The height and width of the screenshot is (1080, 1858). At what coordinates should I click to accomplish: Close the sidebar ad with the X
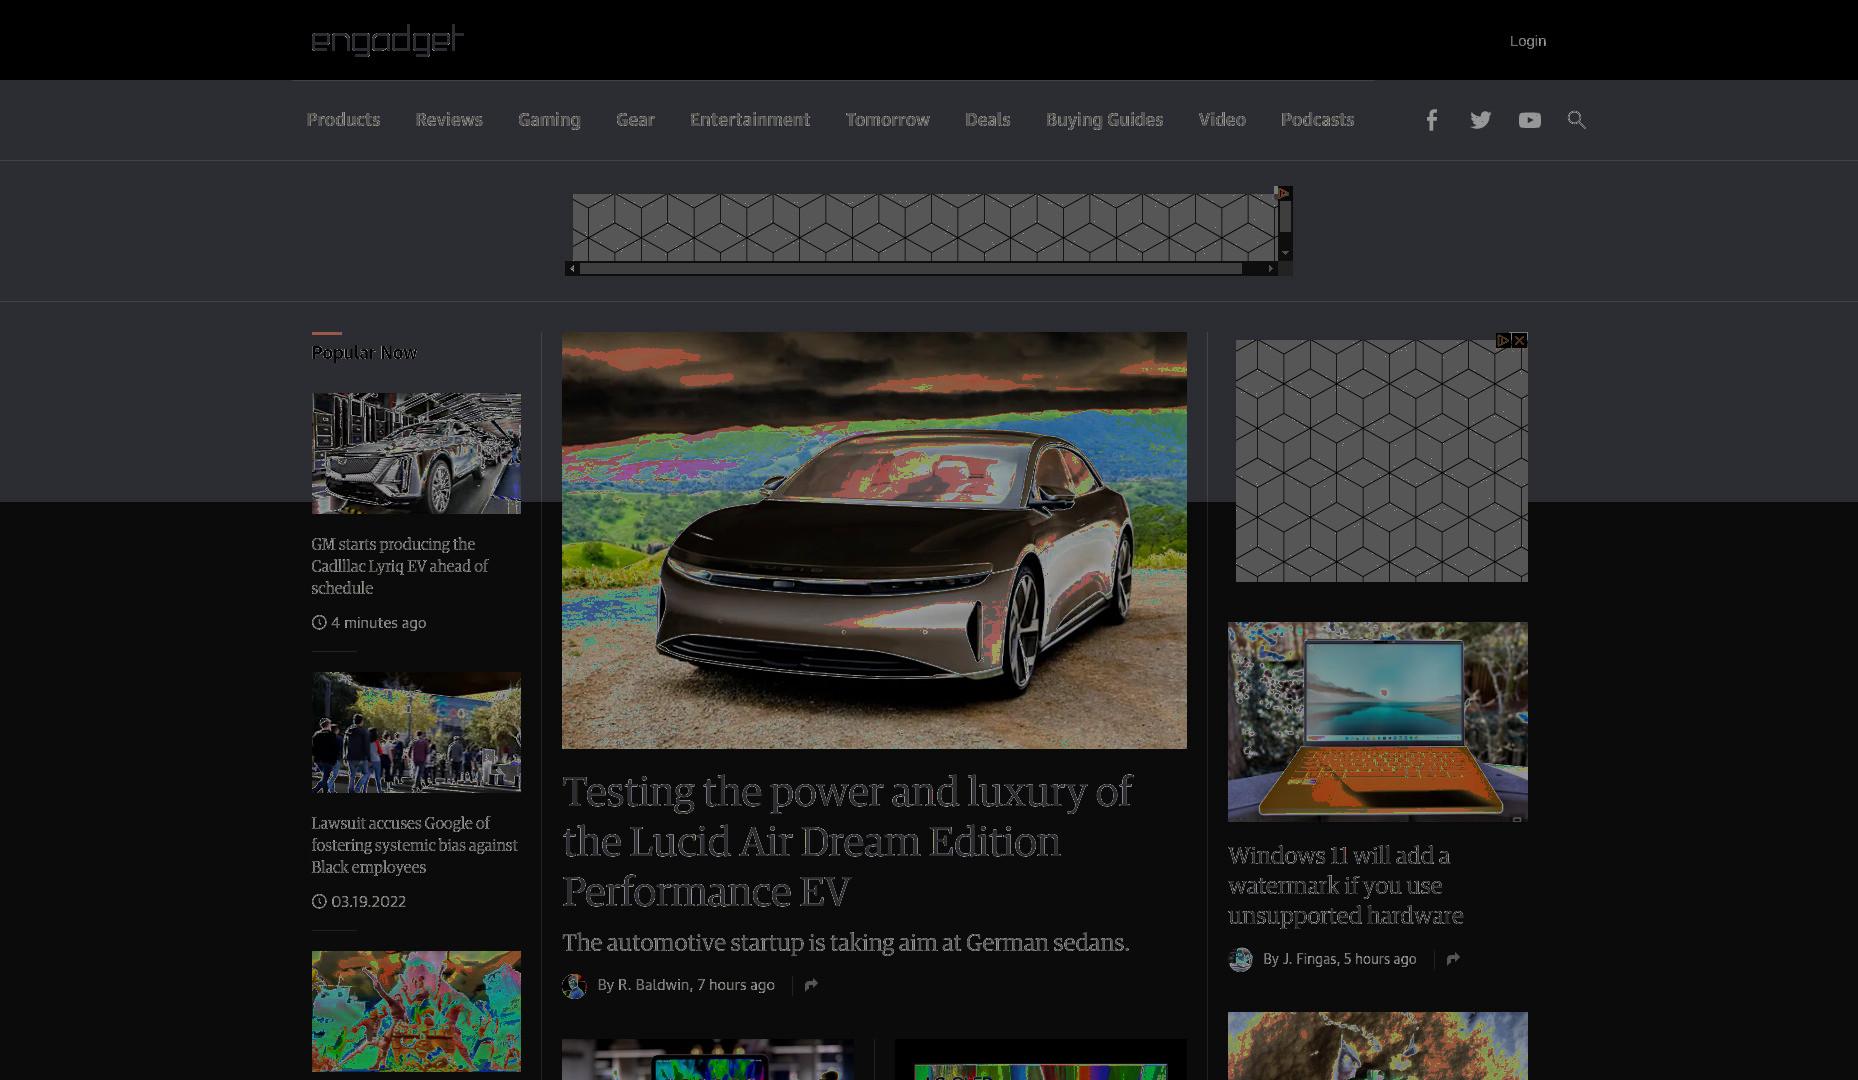click(x=1520, y=340)
